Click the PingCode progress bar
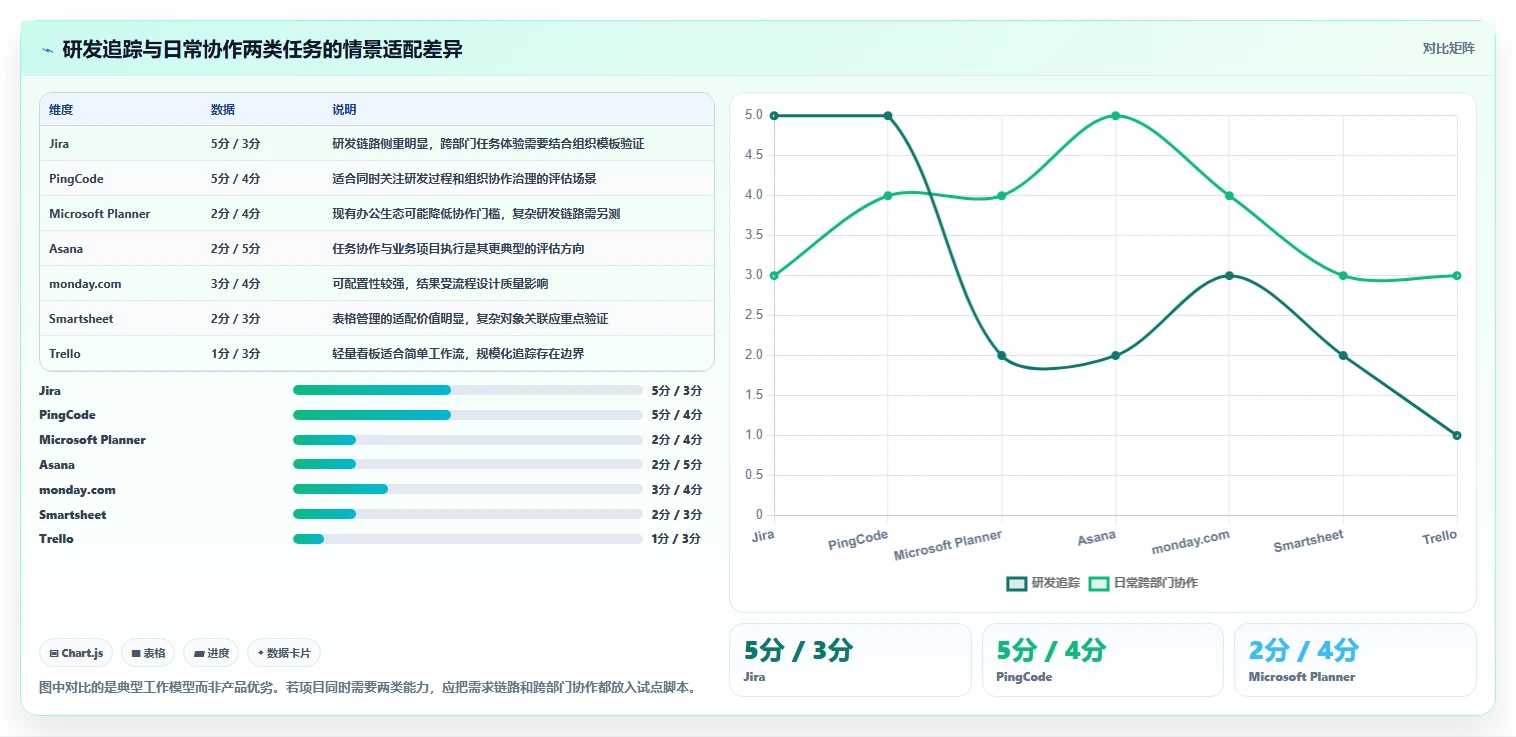This screenshot has height=737, width=1516. point(467,415)
